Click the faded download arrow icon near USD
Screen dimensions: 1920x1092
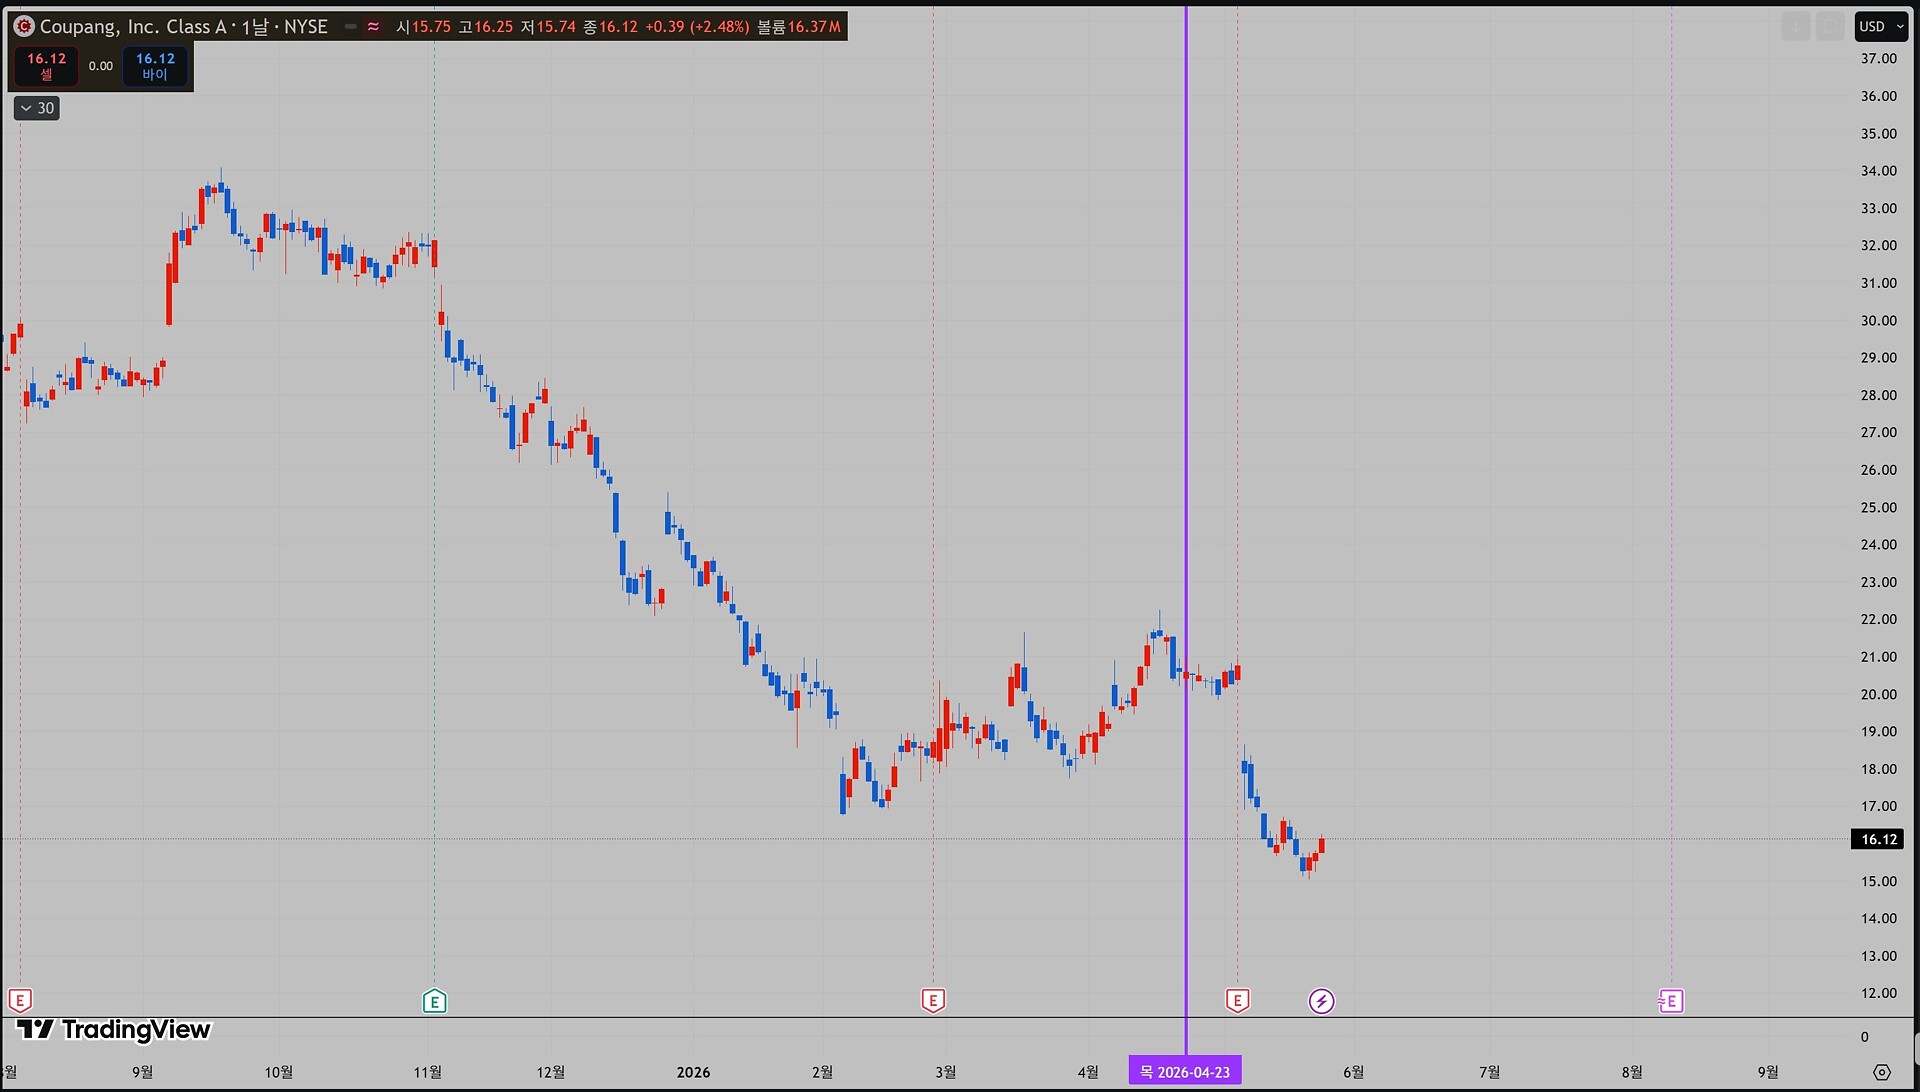(x=1796, y=27)
